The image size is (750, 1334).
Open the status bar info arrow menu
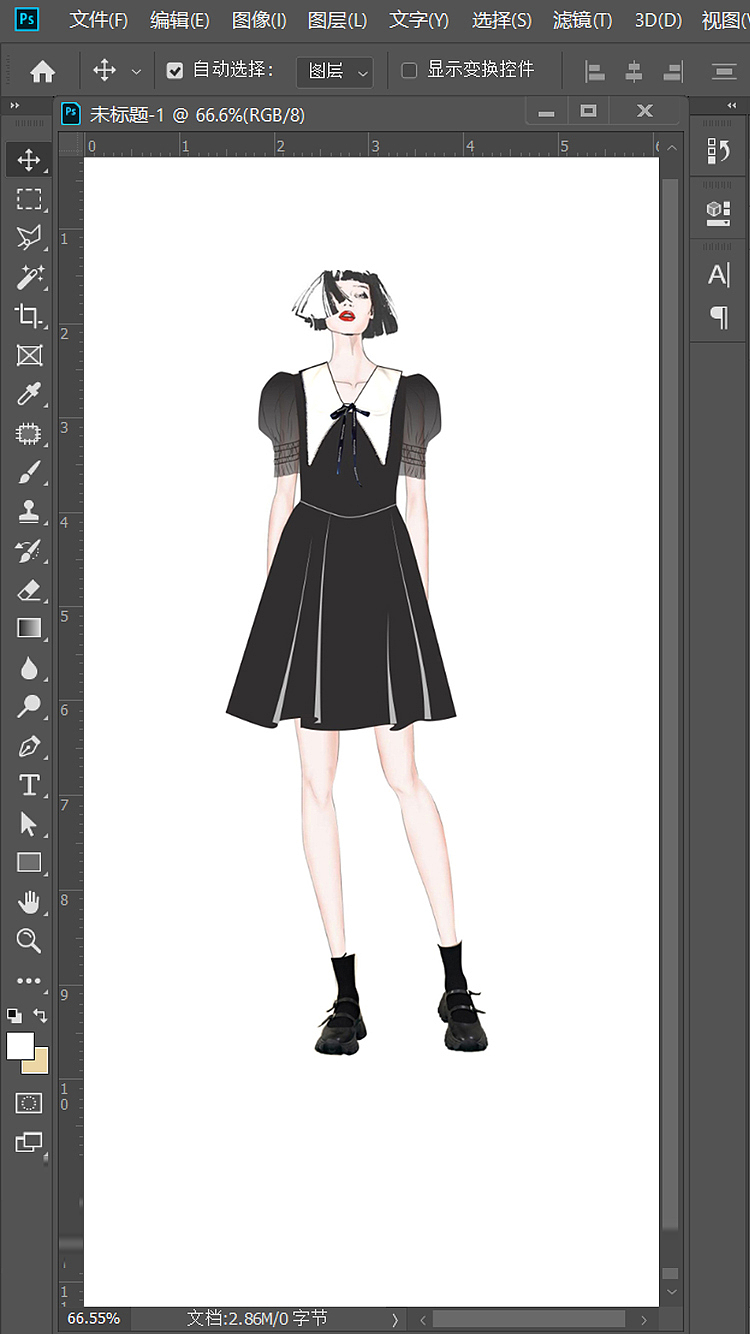pyautogui.click(x=395, y=1319)
